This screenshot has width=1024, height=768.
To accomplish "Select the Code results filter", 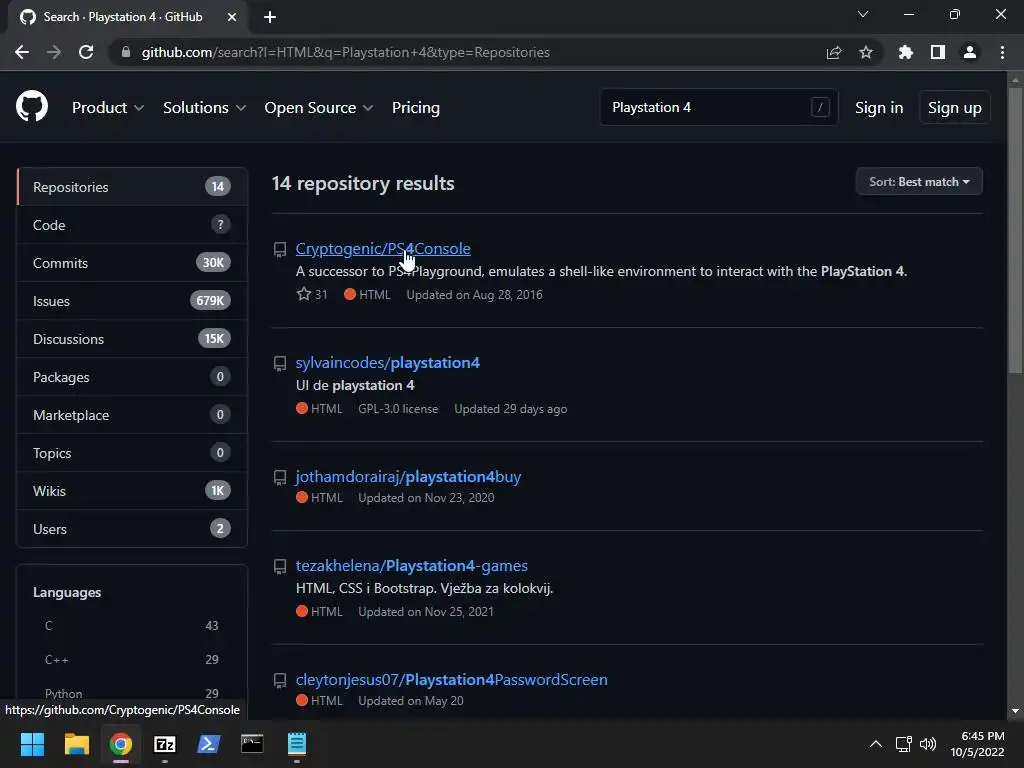I will [x=132, y=225].
